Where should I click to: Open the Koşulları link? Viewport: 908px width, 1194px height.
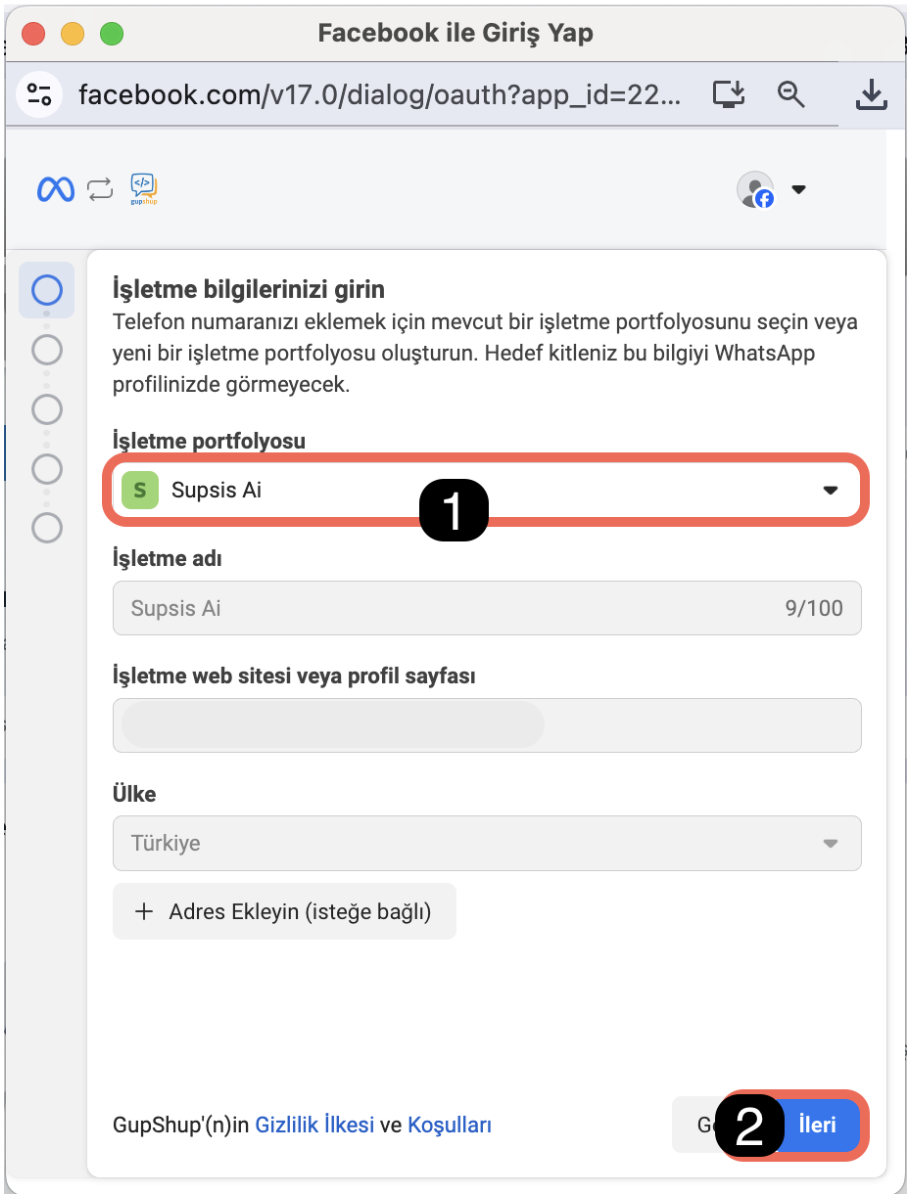pyautogui.click(x=449, y=1125)
